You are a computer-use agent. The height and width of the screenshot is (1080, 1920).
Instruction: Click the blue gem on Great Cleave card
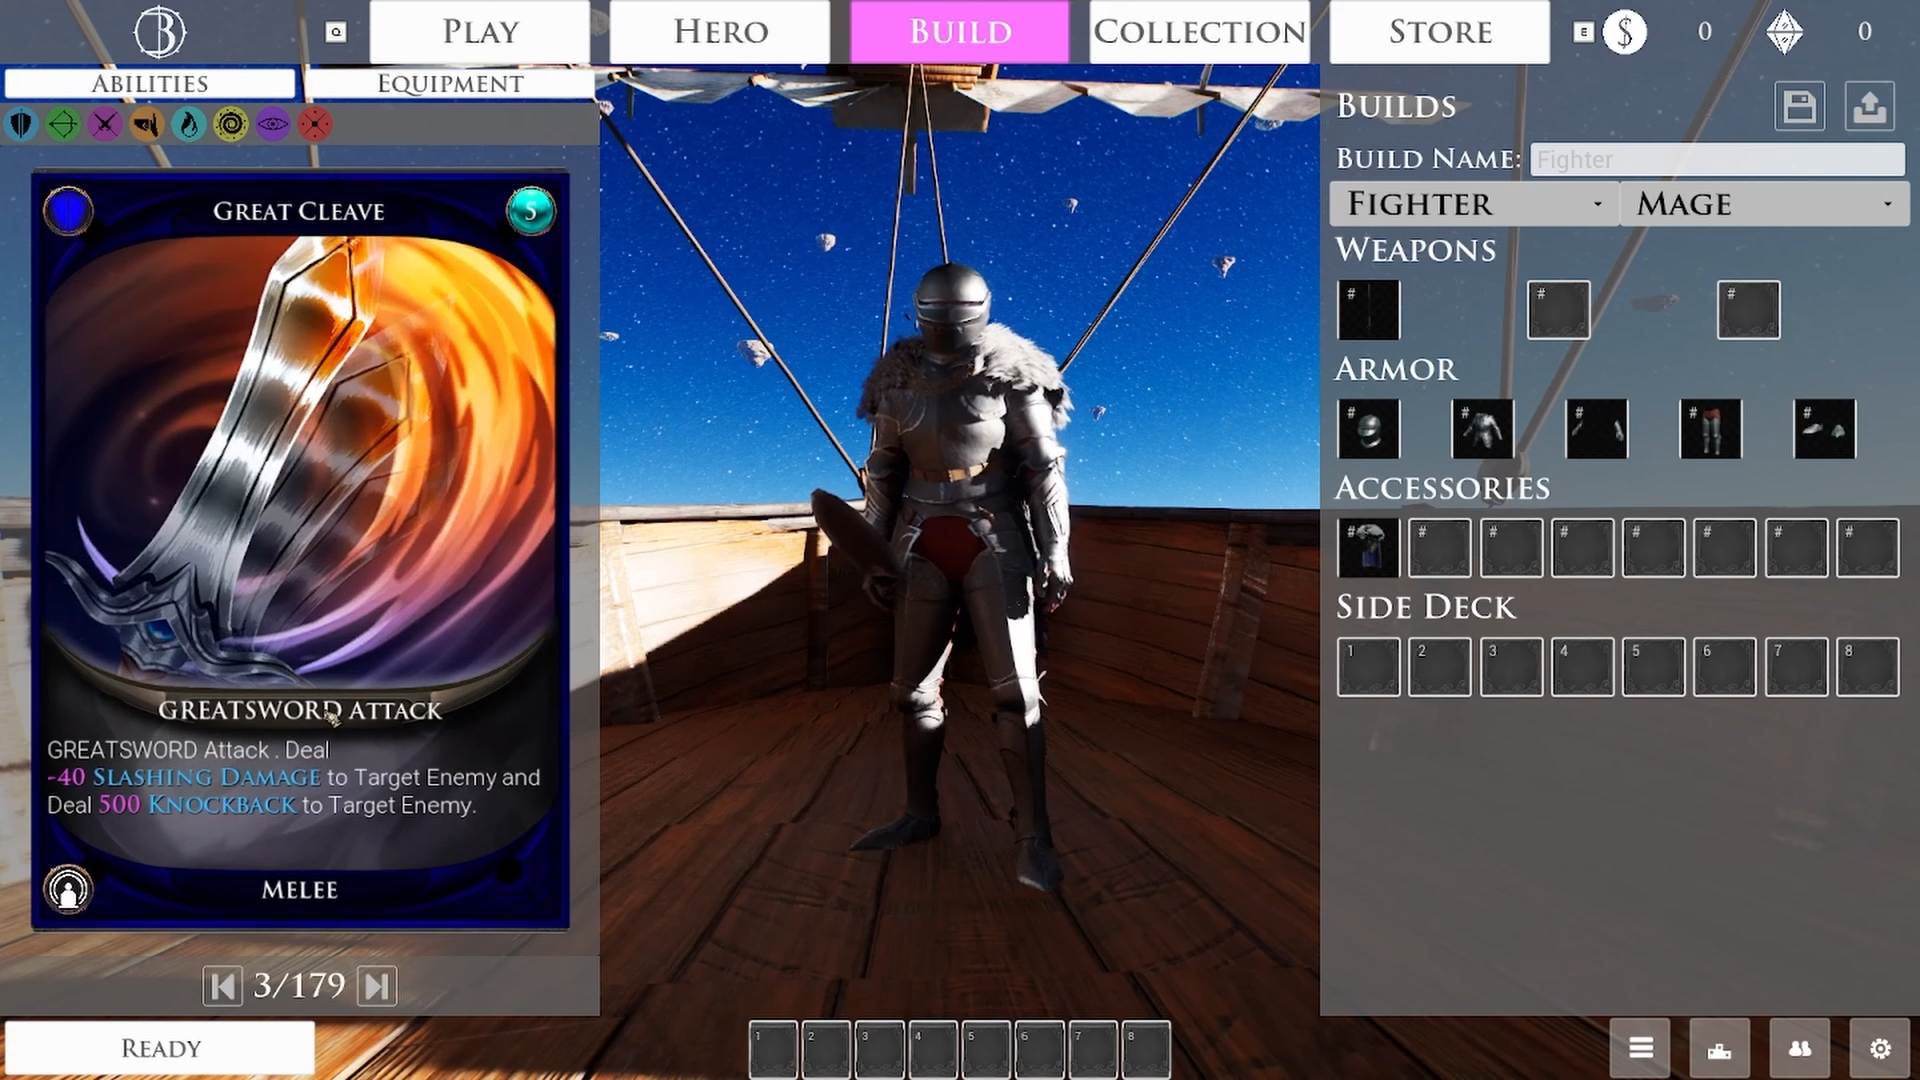tap(68, 211)
